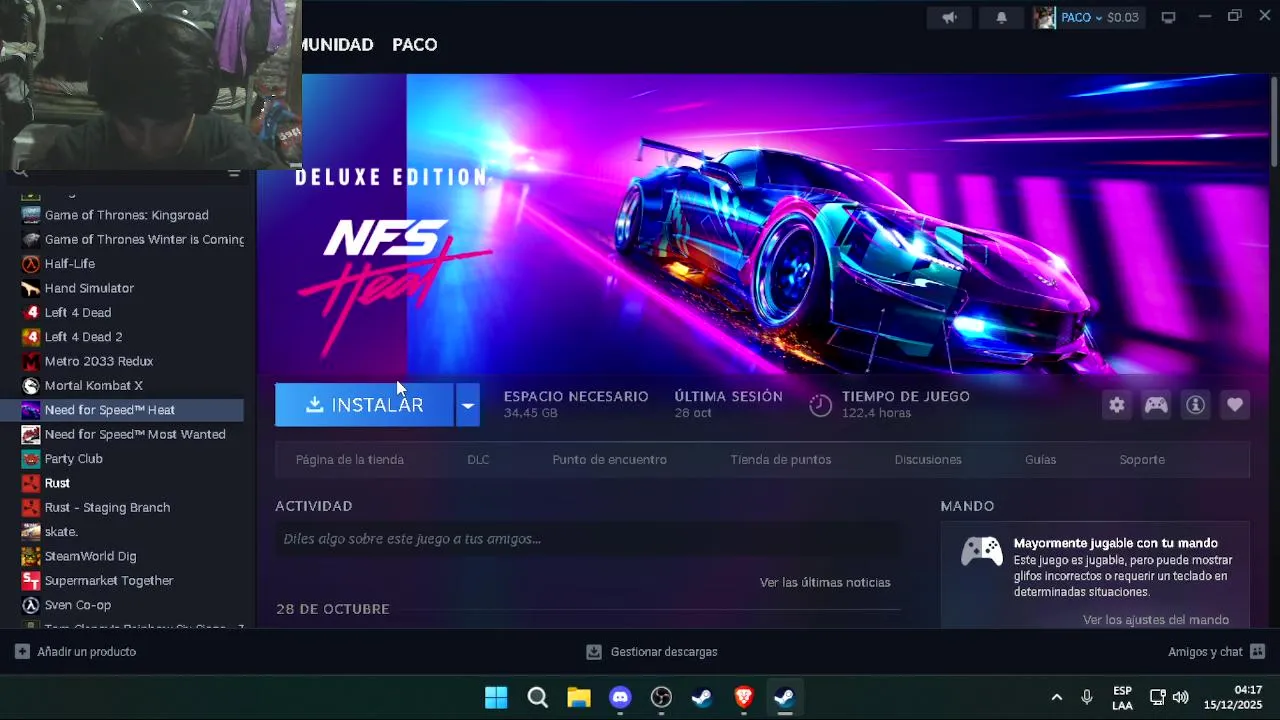Screen dimensions: 1280x720
Task: Open controller settings gamepad icon
Action: pyautogui.click(x=1156, y=405)
